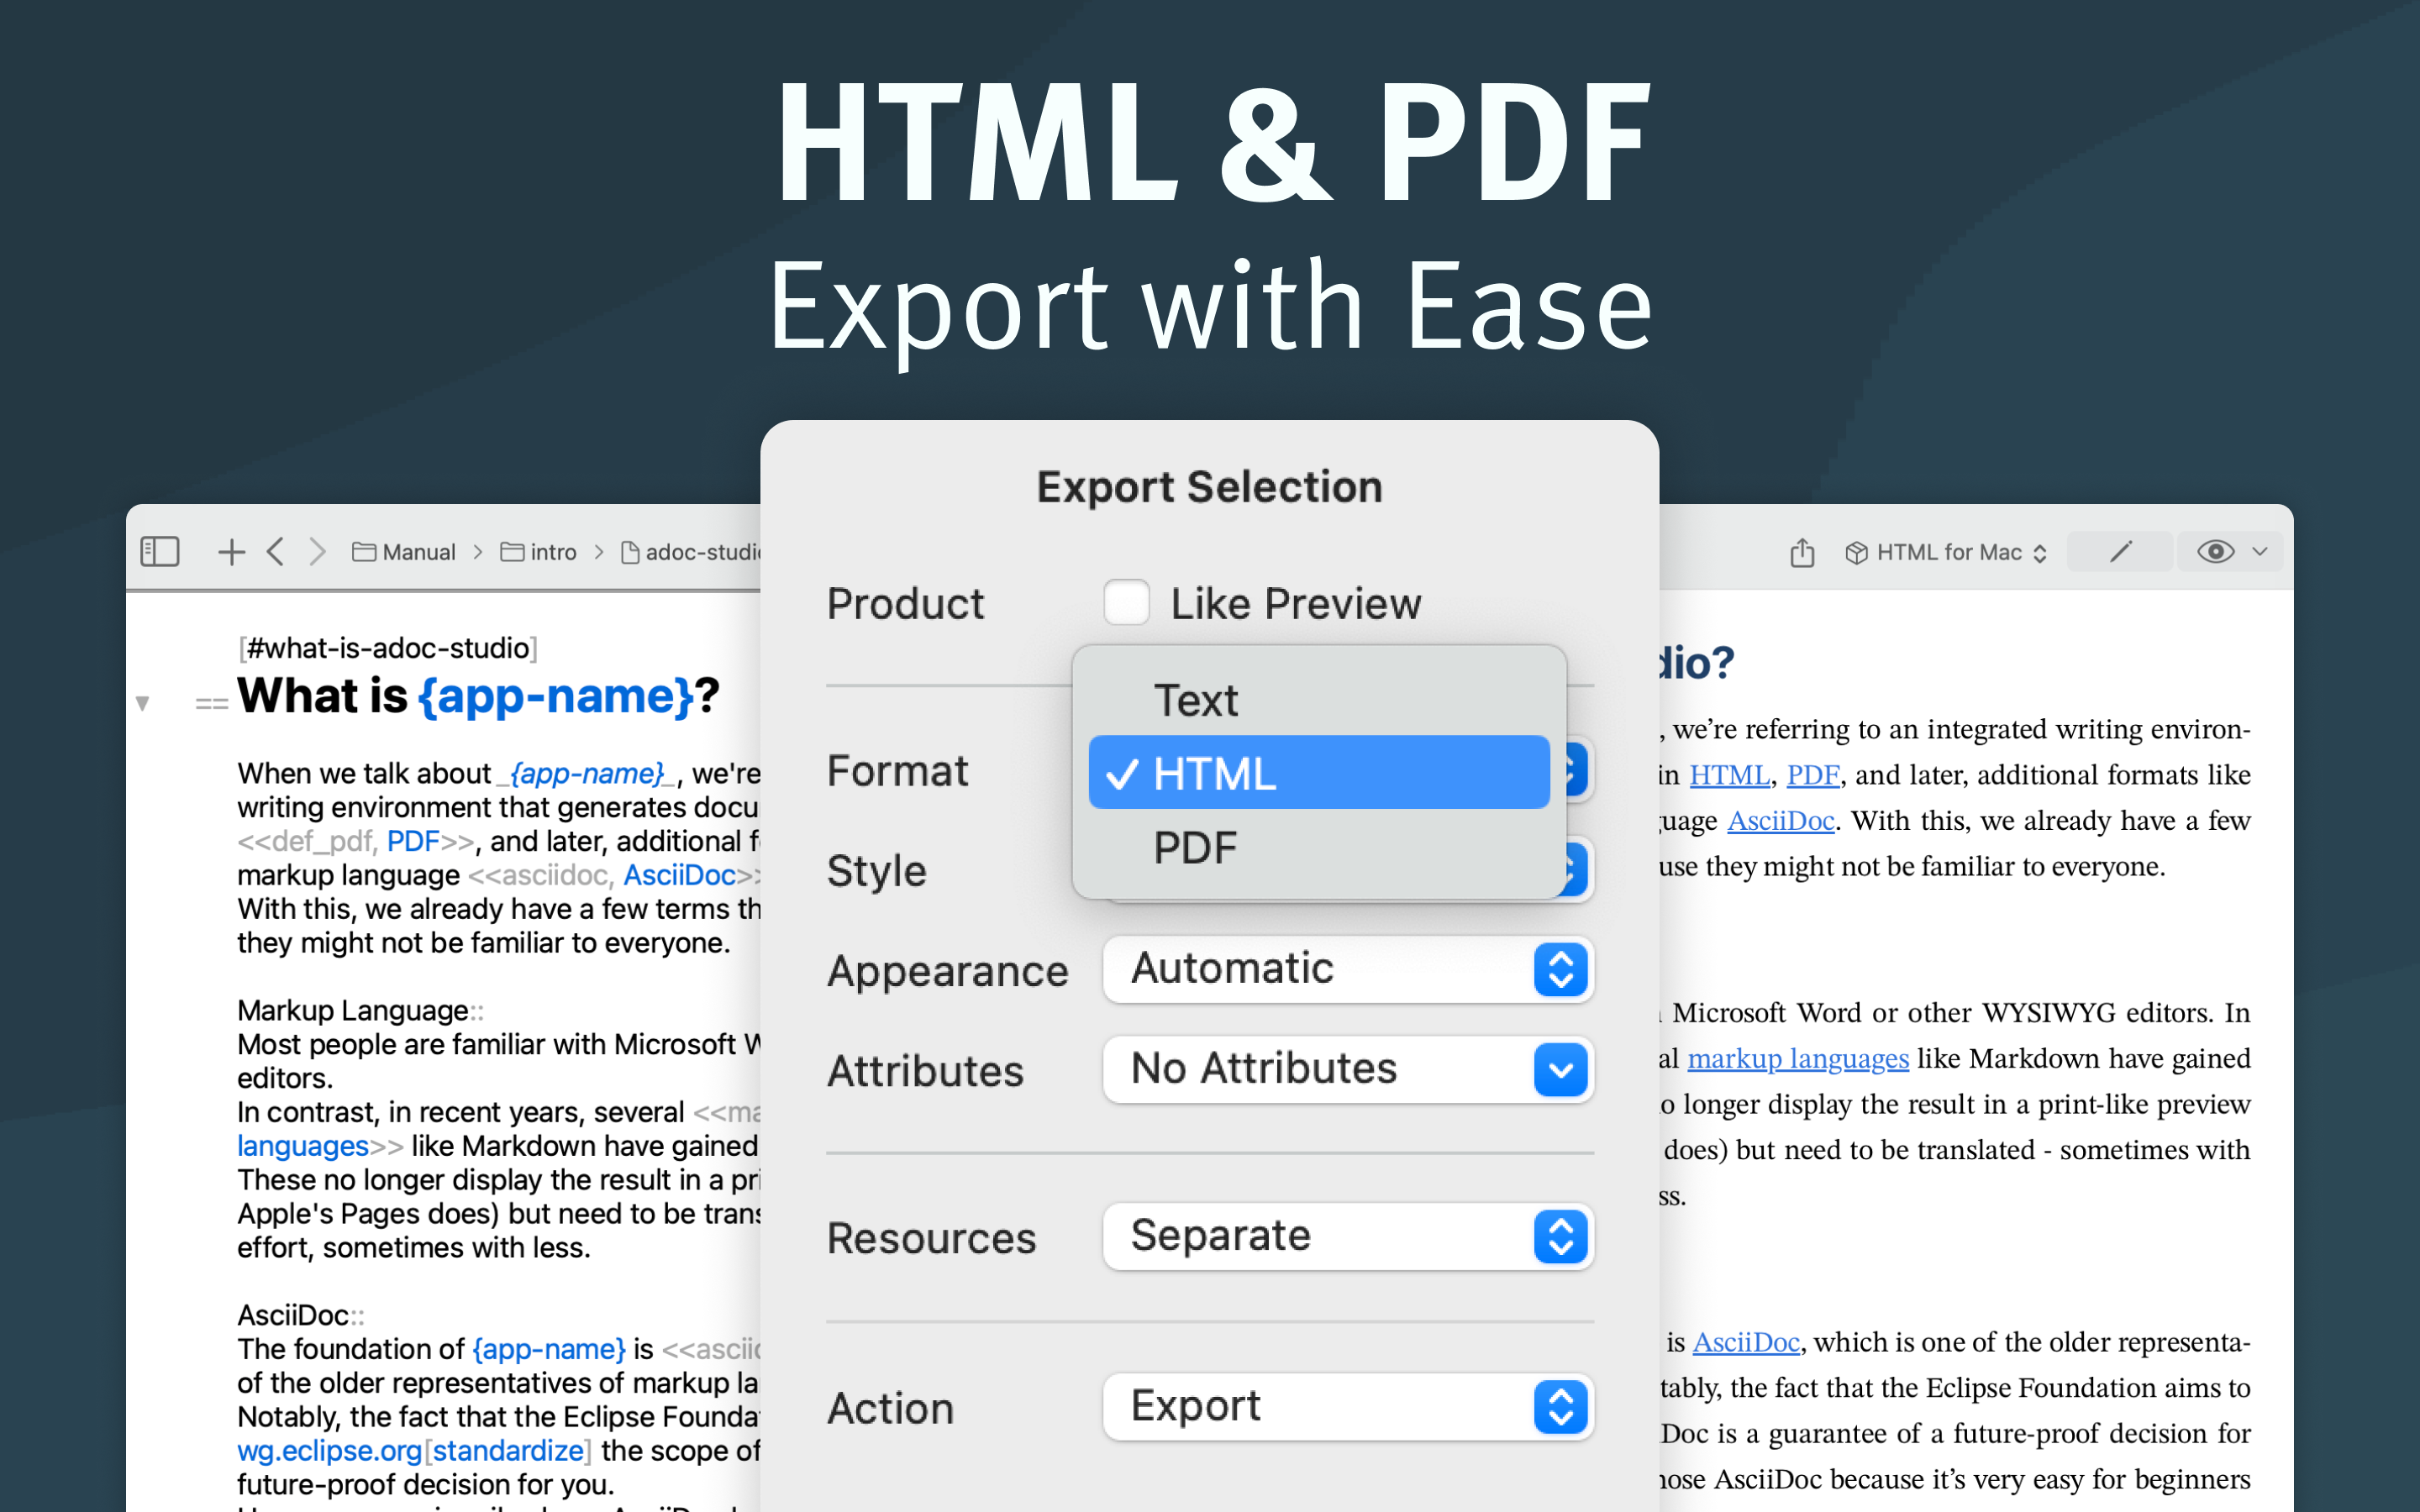Image resolution: width=2420 pixels, height=1512 pixels.
Task: Open the HTML for Mac product selector
Action: point(1946,552)
